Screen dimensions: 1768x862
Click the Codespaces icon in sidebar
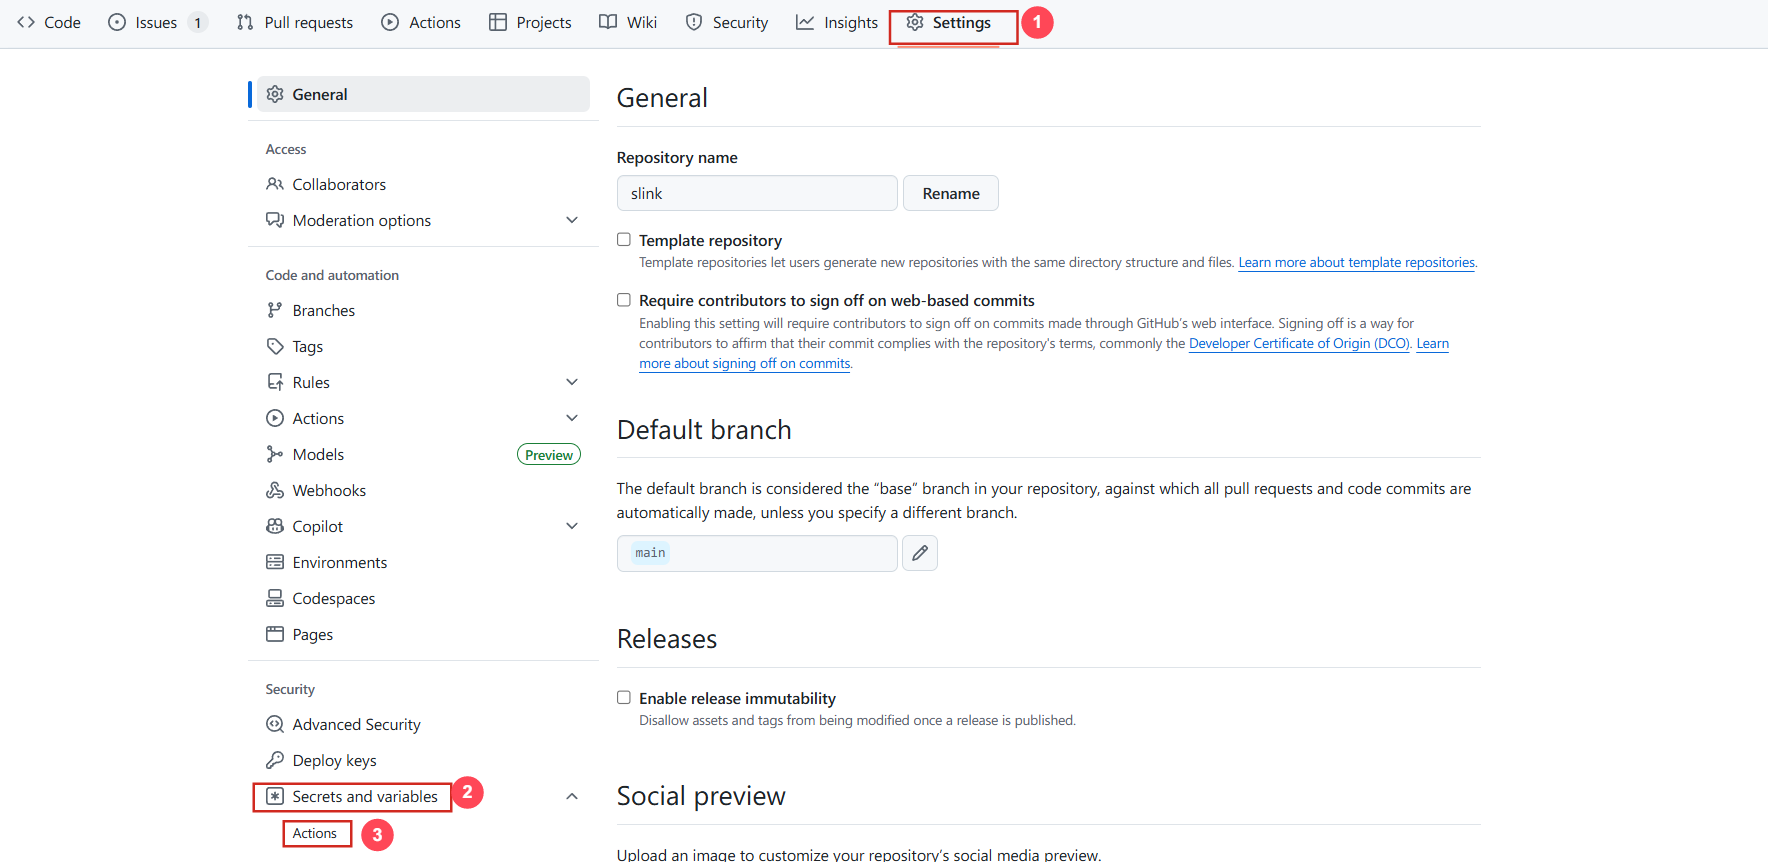(x=275, y=598)
